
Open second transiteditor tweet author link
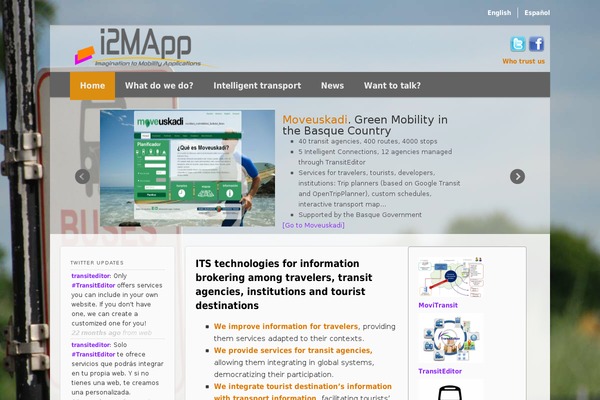[91, 344]
